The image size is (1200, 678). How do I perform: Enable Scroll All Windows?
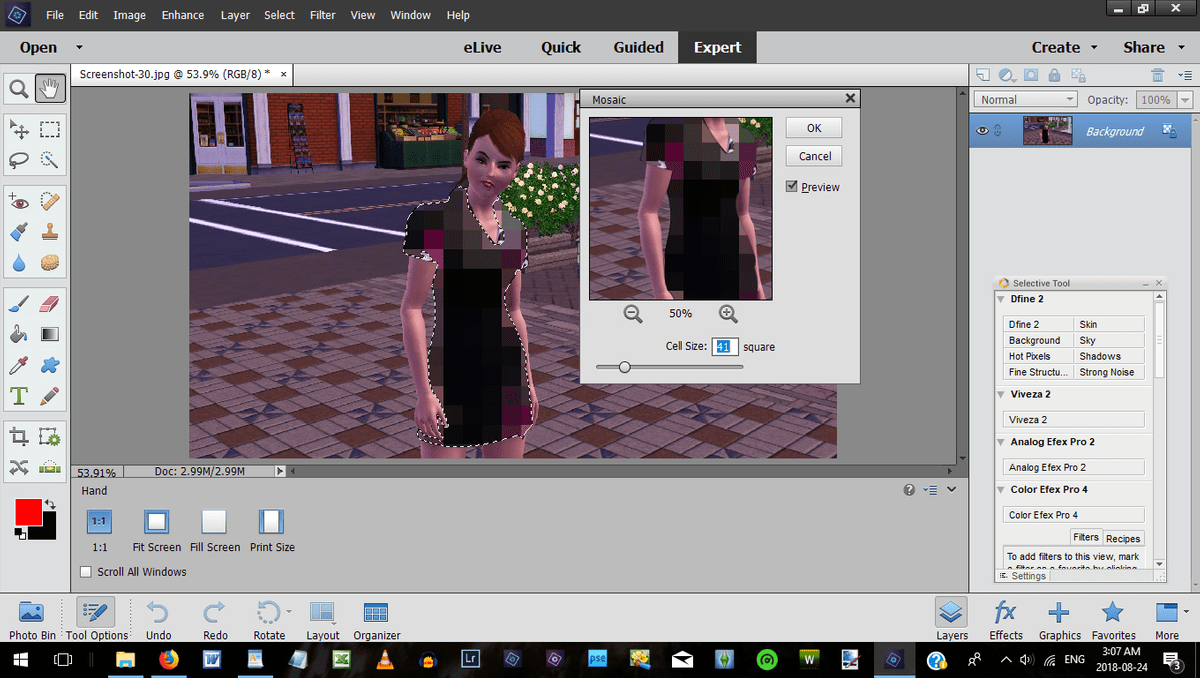86,571
